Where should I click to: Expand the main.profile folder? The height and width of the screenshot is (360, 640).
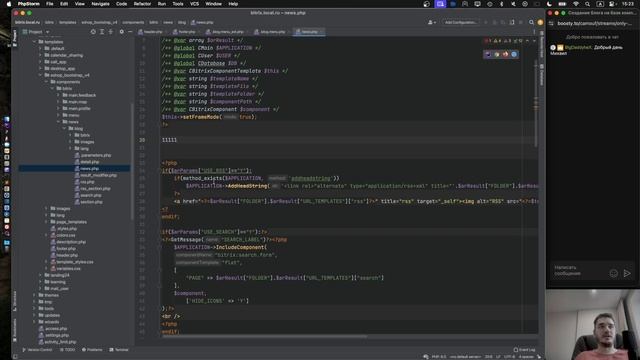58,109
